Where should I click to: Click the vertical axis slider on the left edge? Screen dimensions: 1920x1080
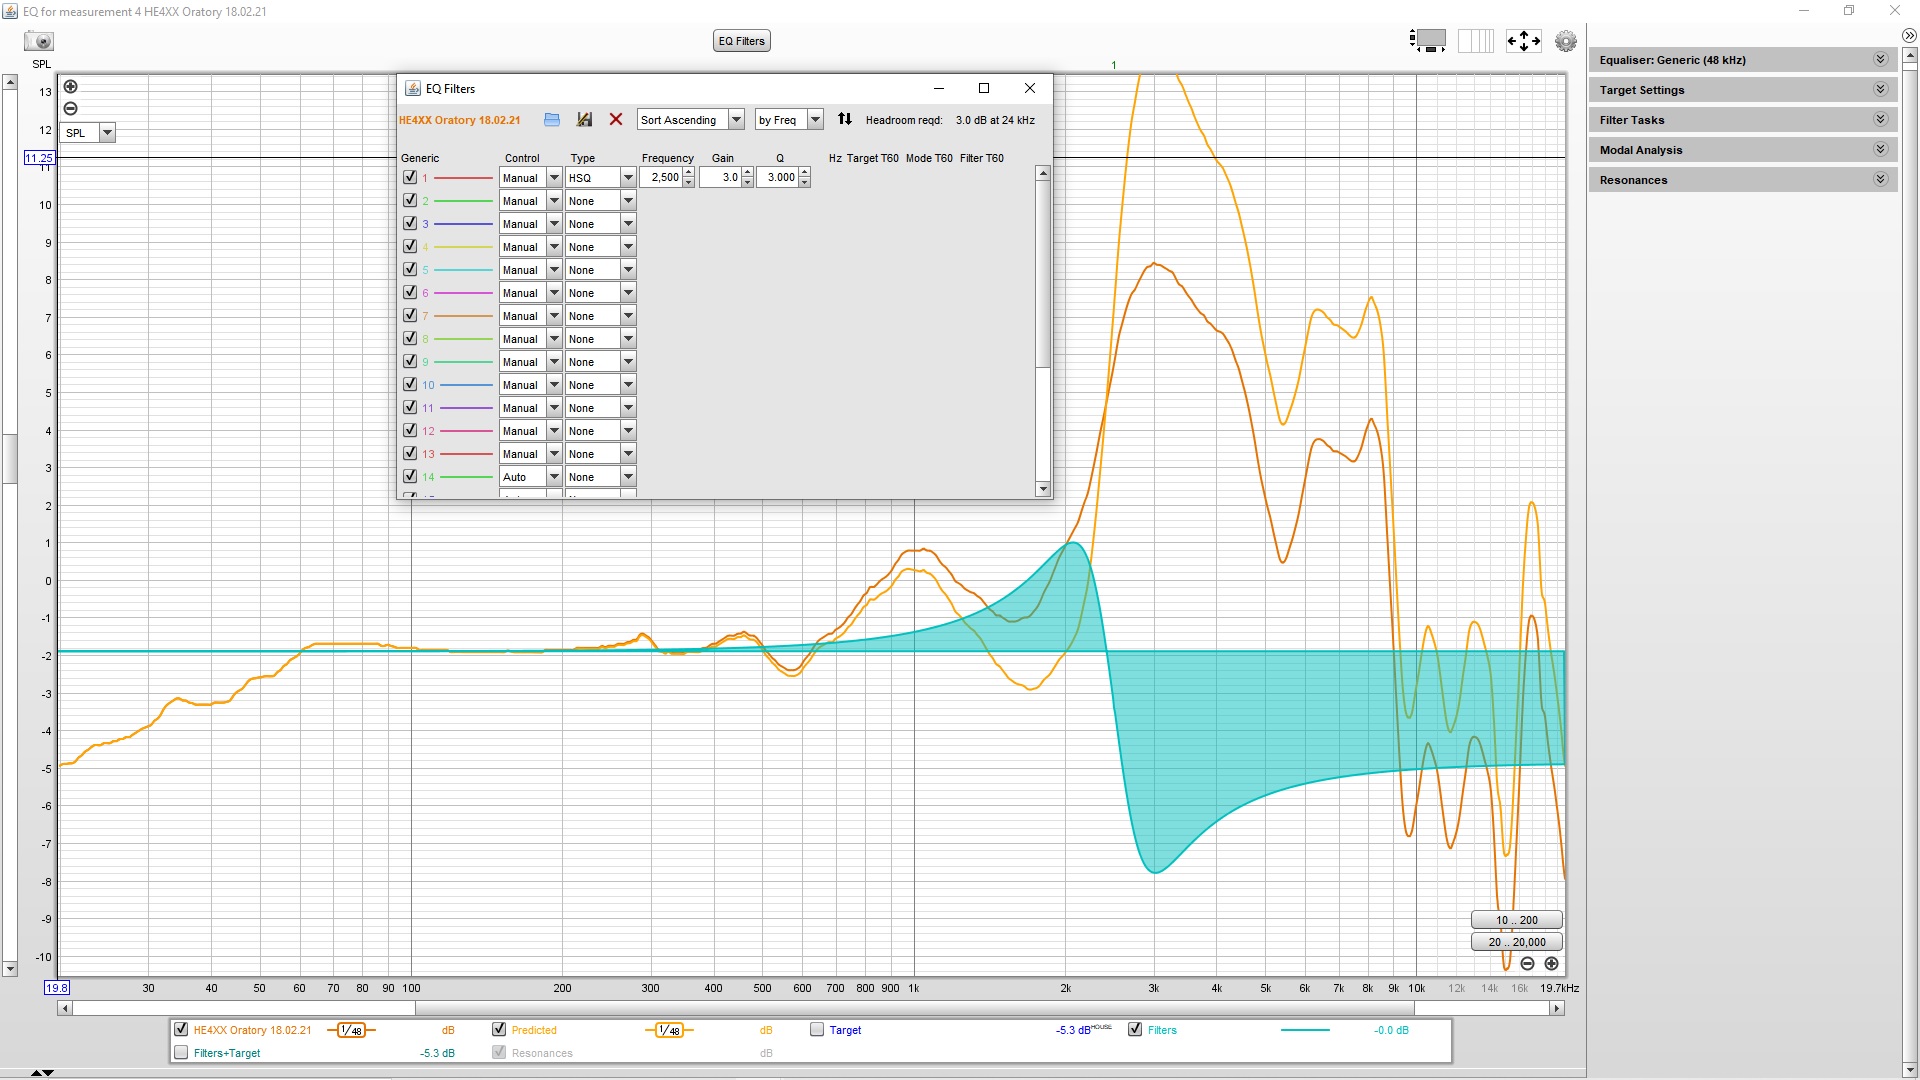[10, 458]
